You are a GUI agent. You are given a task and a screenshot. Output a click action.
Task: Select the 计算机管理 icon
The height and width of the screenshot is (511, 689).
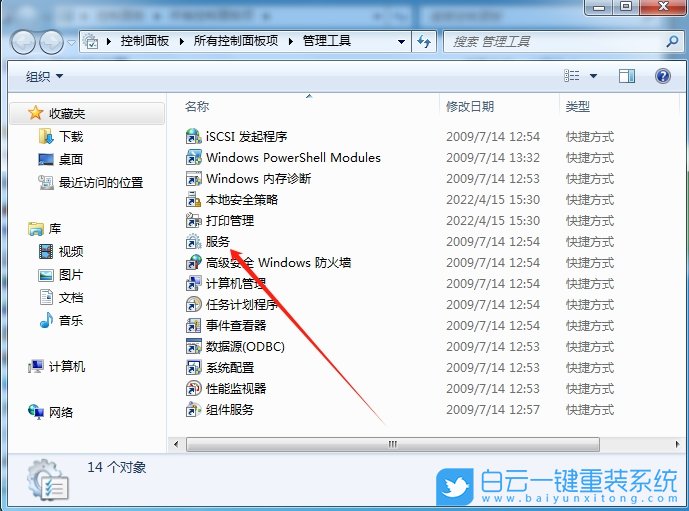pyautogui.click(x=194, y=284)
